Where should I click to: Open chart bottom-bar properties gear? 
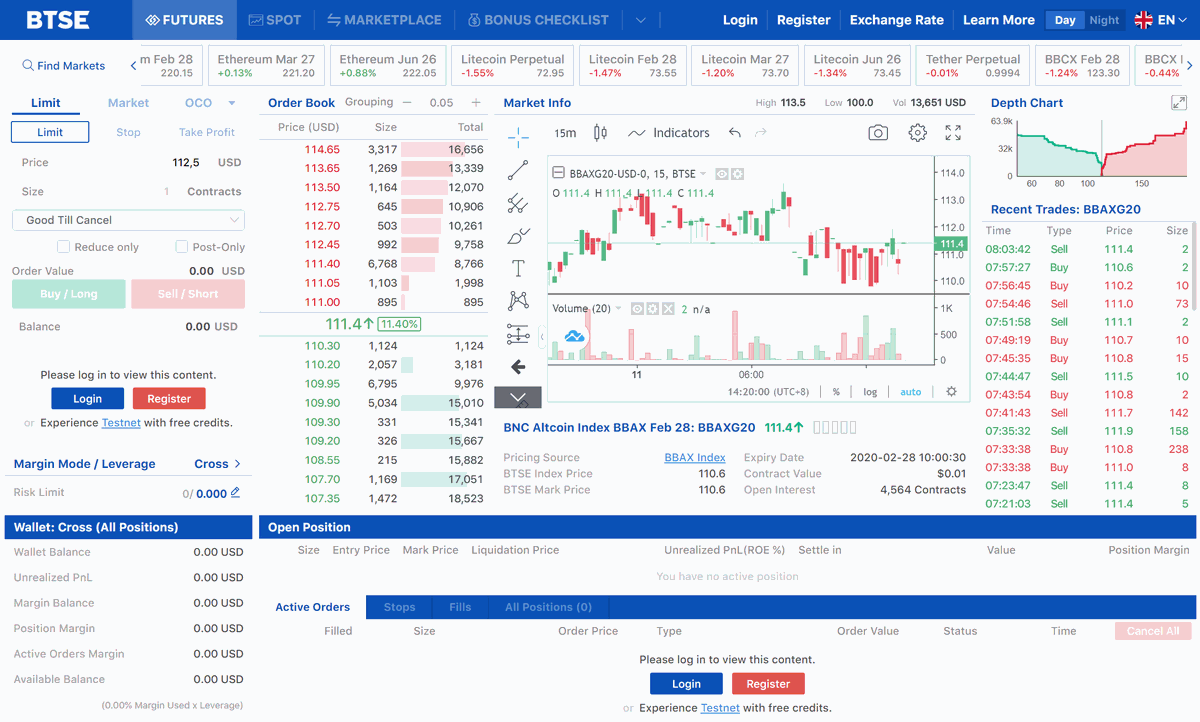(x=951, y=392)
